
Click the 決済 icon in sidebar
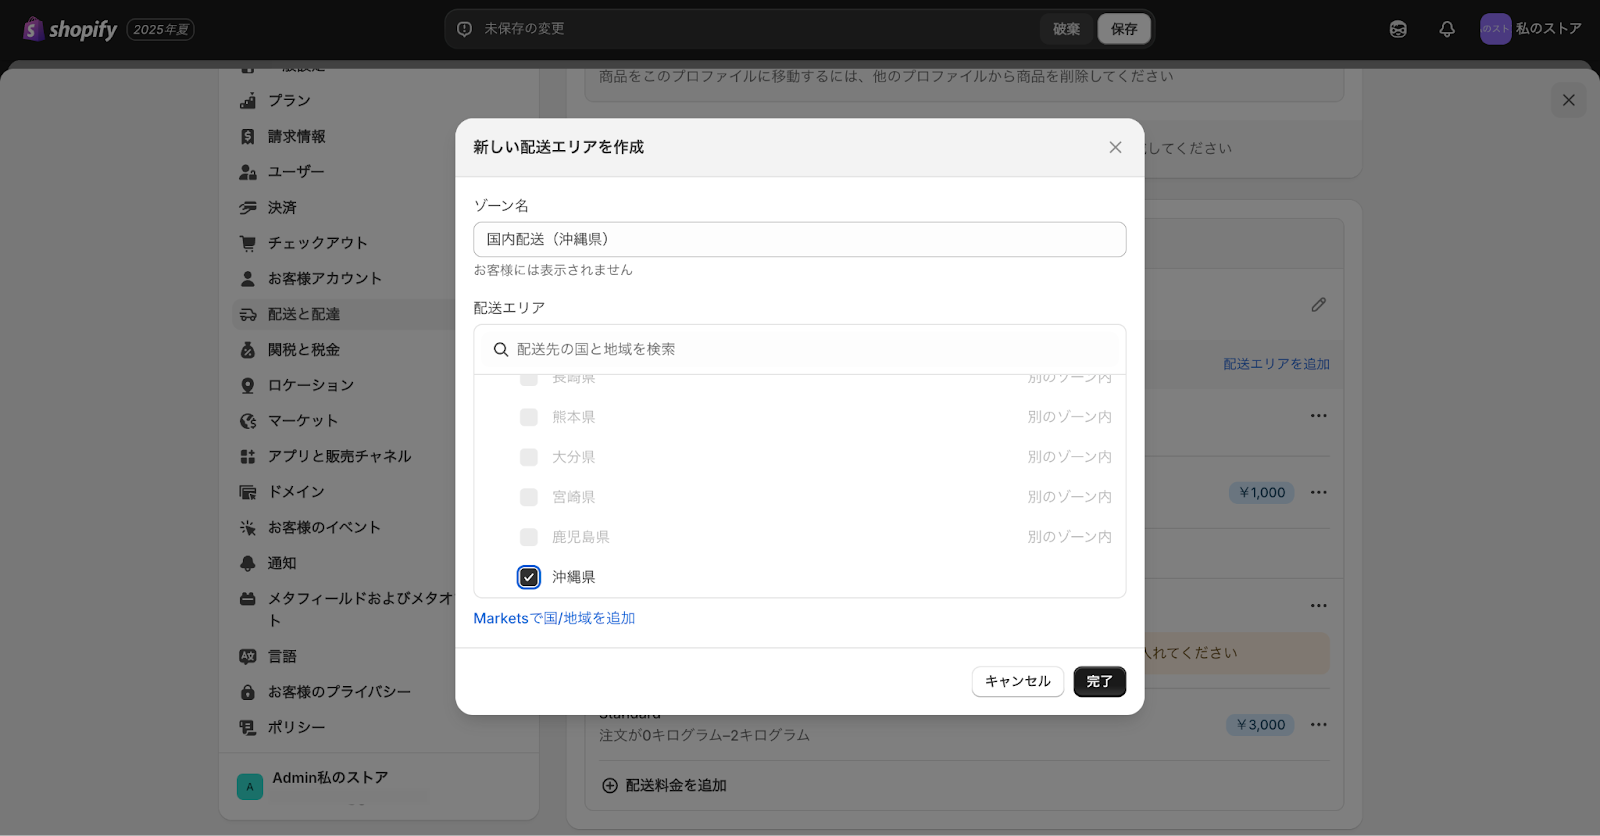(248, 207)
